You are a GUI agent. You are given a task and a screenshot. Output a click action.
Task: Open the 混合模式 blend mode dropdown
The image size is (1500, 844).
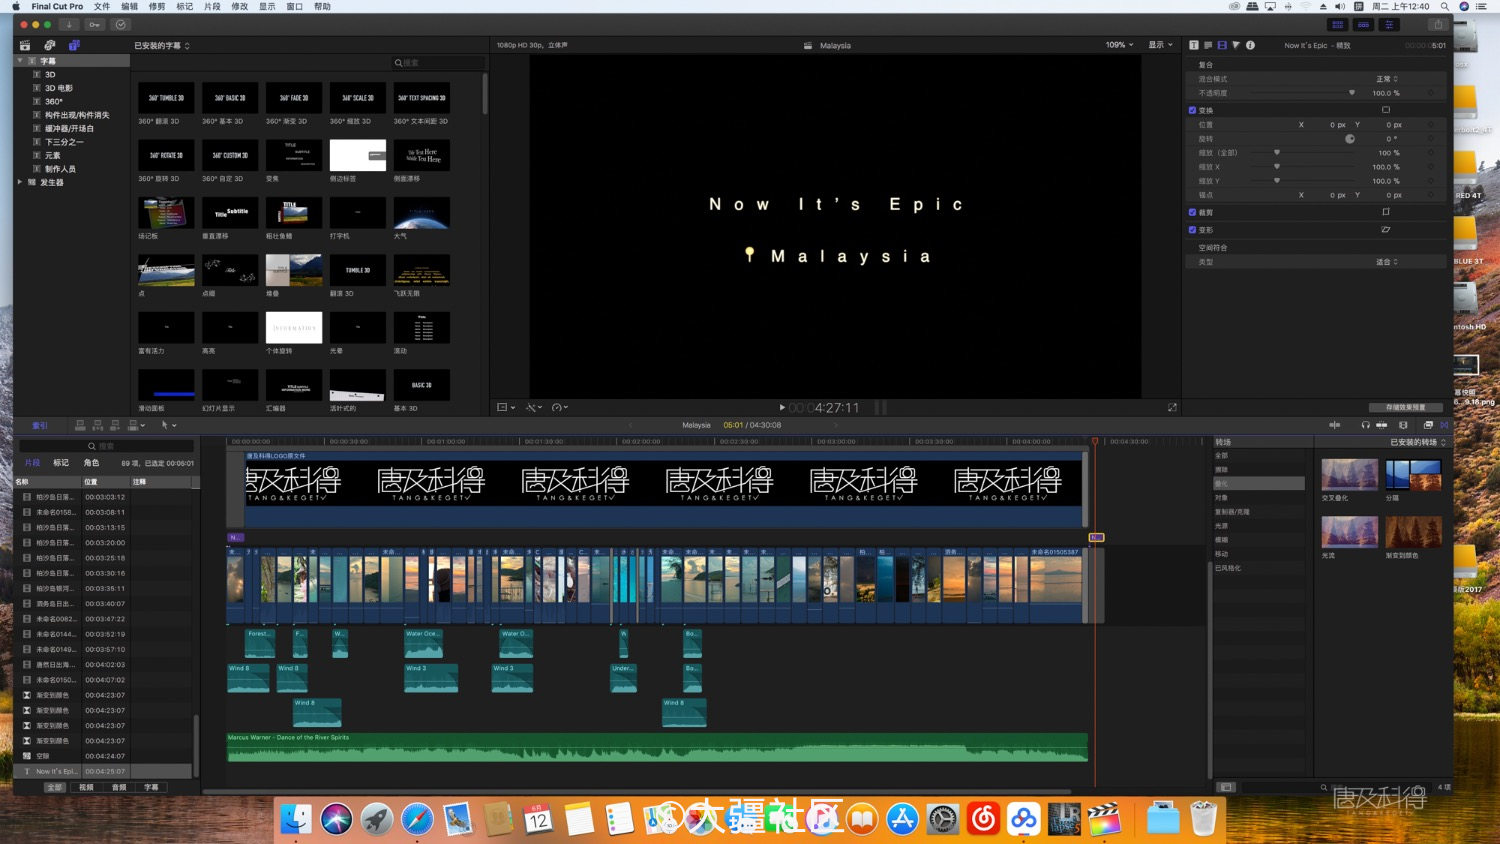1387,79
